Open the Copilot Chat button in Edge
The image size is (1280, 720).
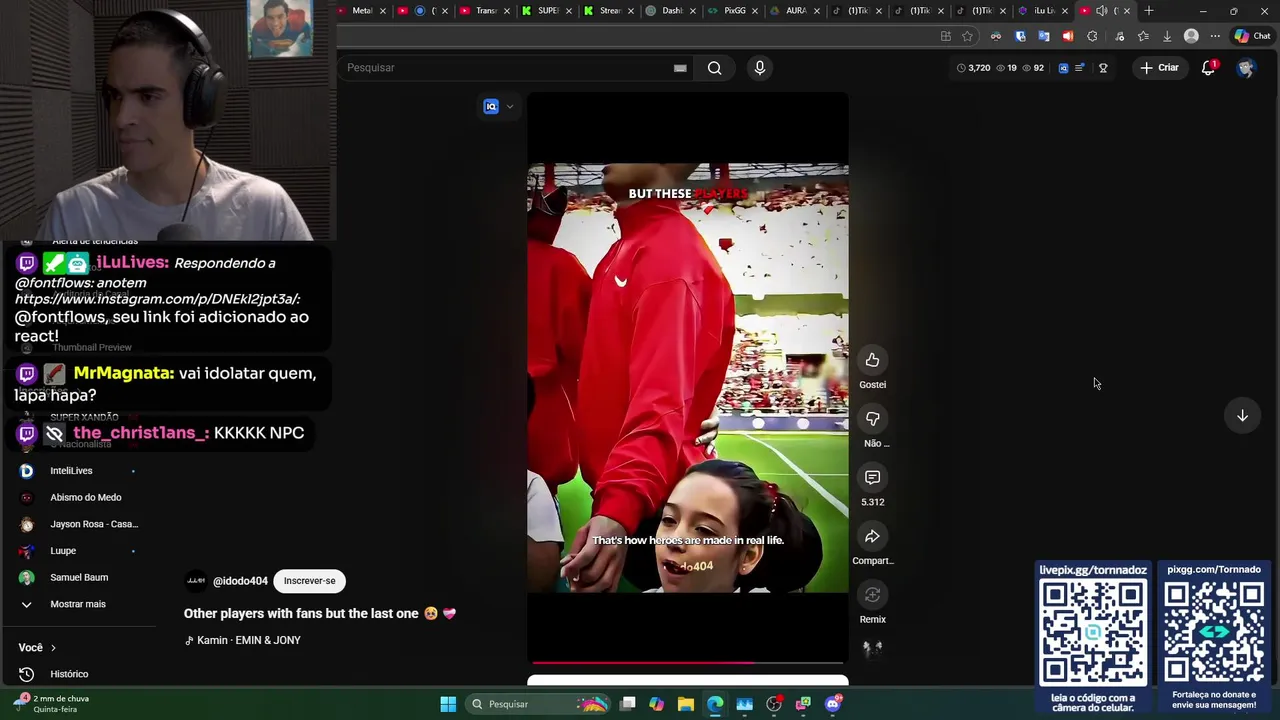tap(1253, 36)
